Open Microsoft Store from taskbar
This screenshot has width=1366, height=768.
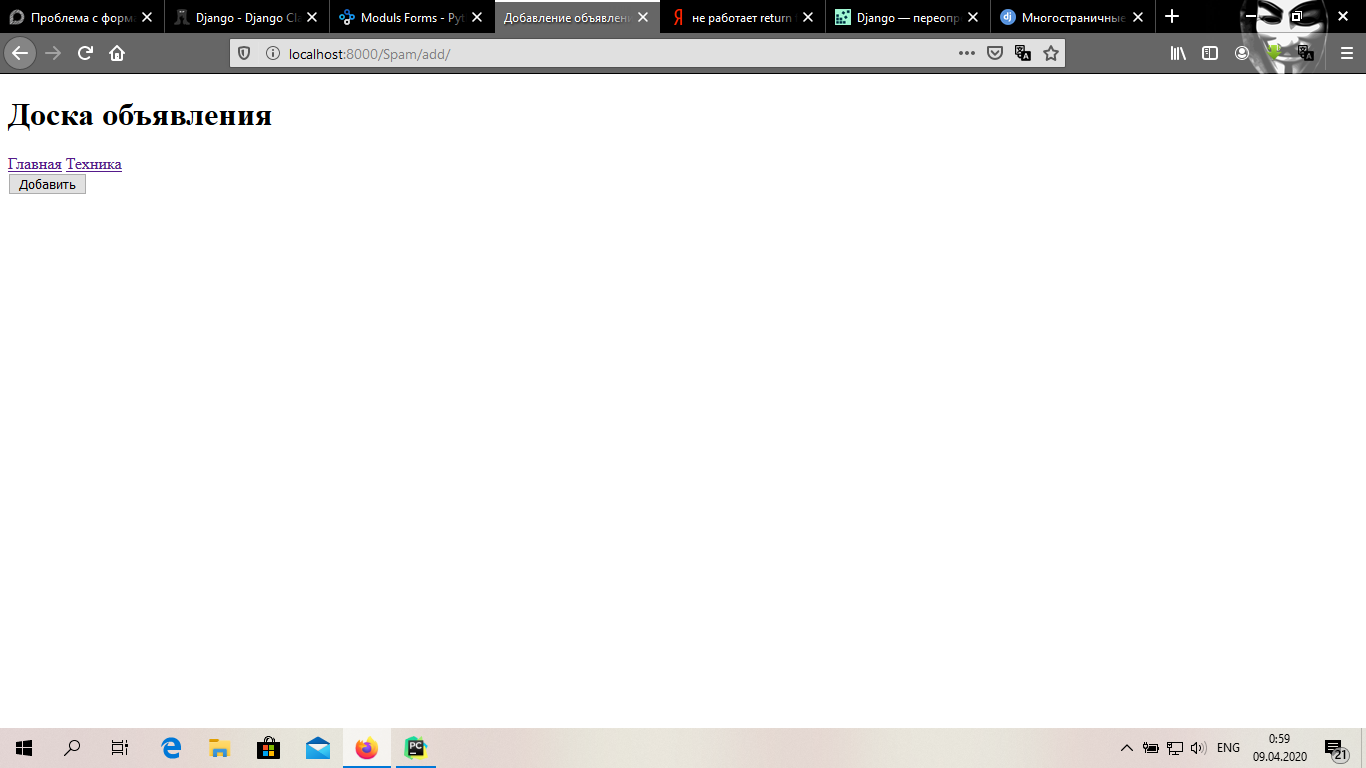268,748
